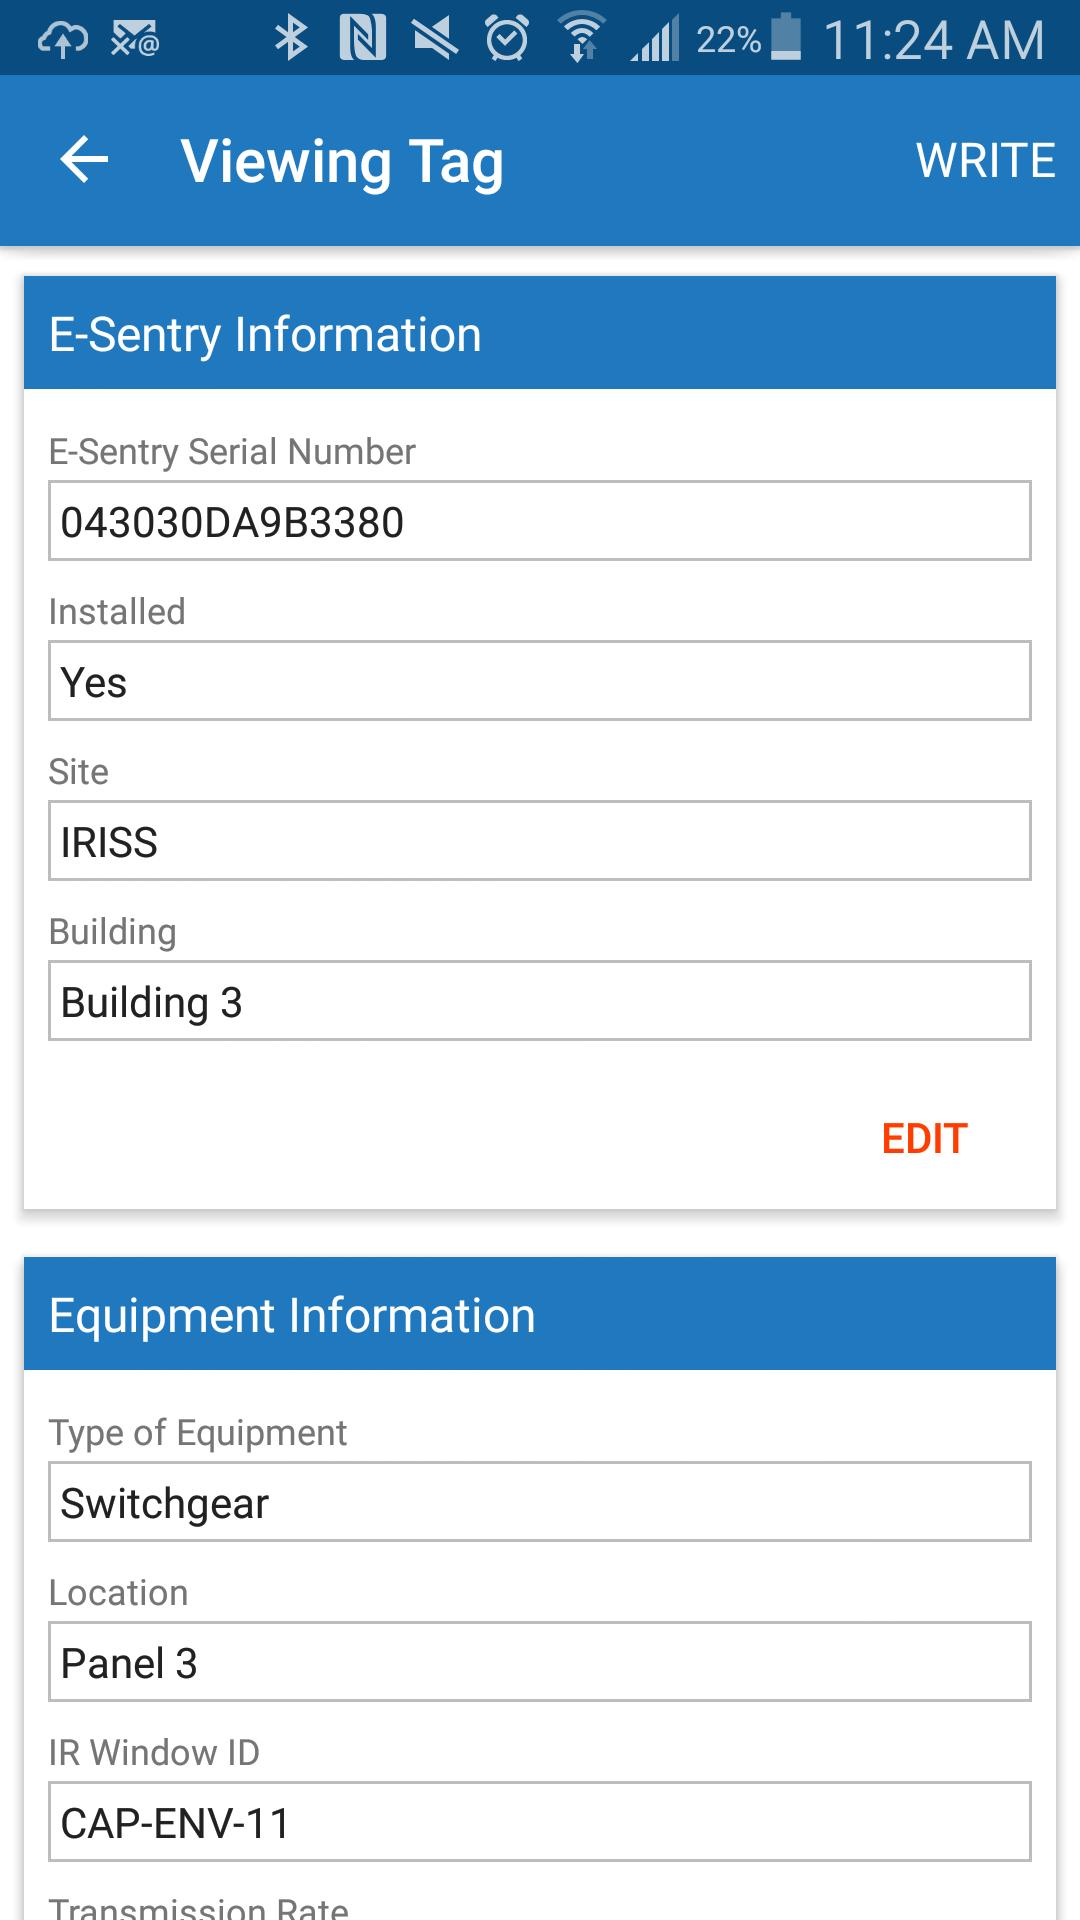Select the Location field showing Panel 3
Image resolution: width=1080 pixels, height=1920 pixels.
coord(540,1662)
